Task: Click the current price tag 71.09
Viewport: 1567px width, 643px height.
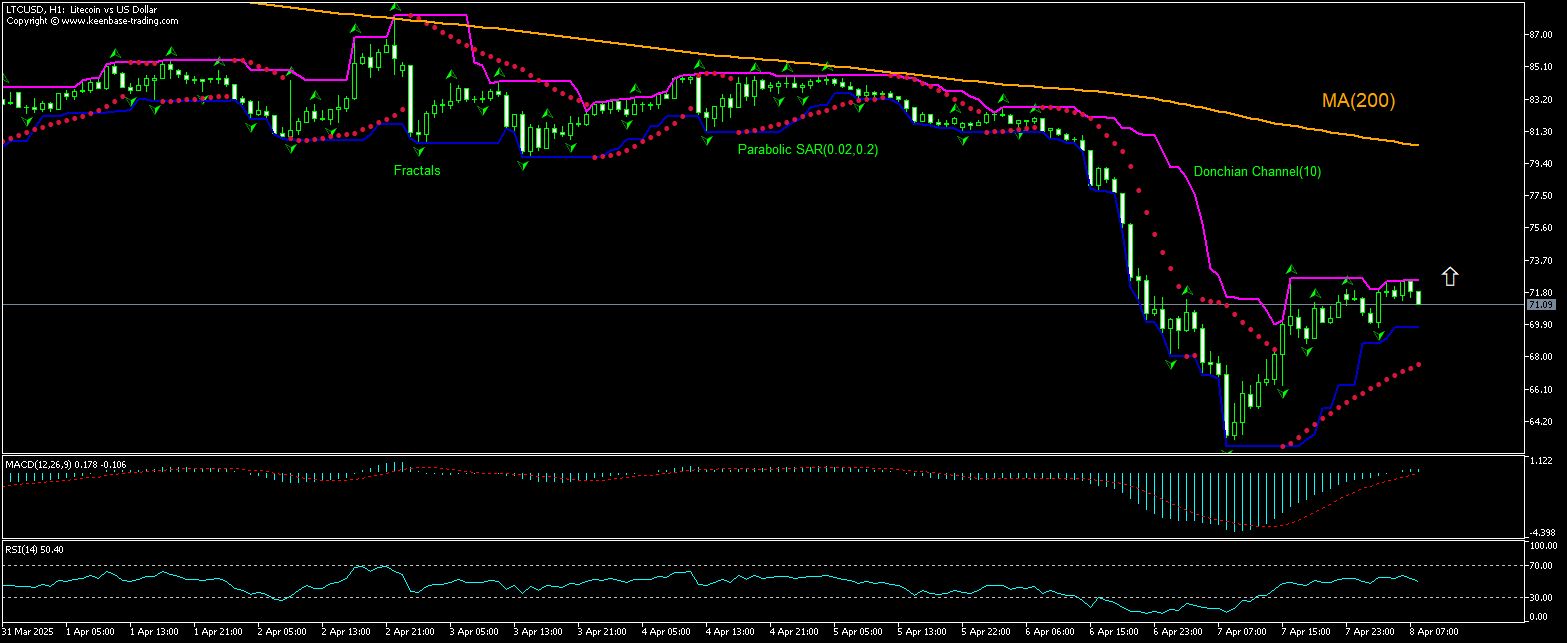Action: click(1540, 304)
